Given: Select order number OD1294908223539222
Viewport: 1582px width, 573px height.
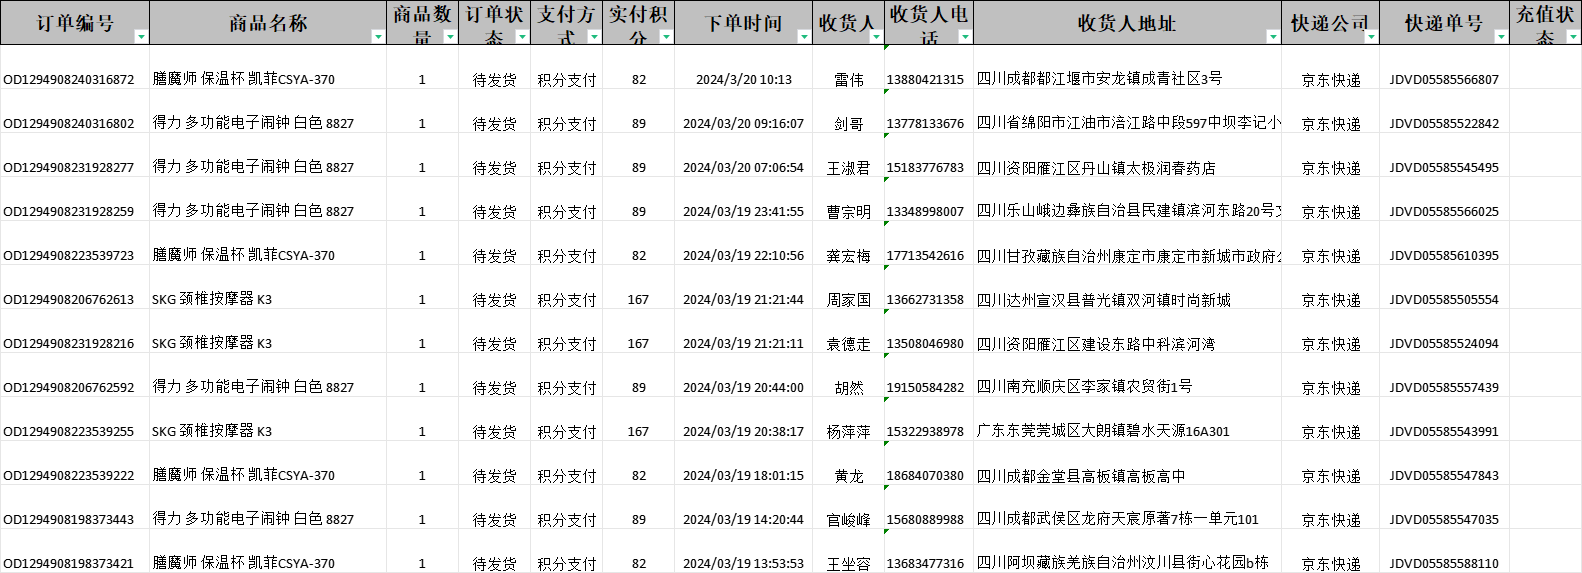Looking at the screenshot, I should click(69, 476).
